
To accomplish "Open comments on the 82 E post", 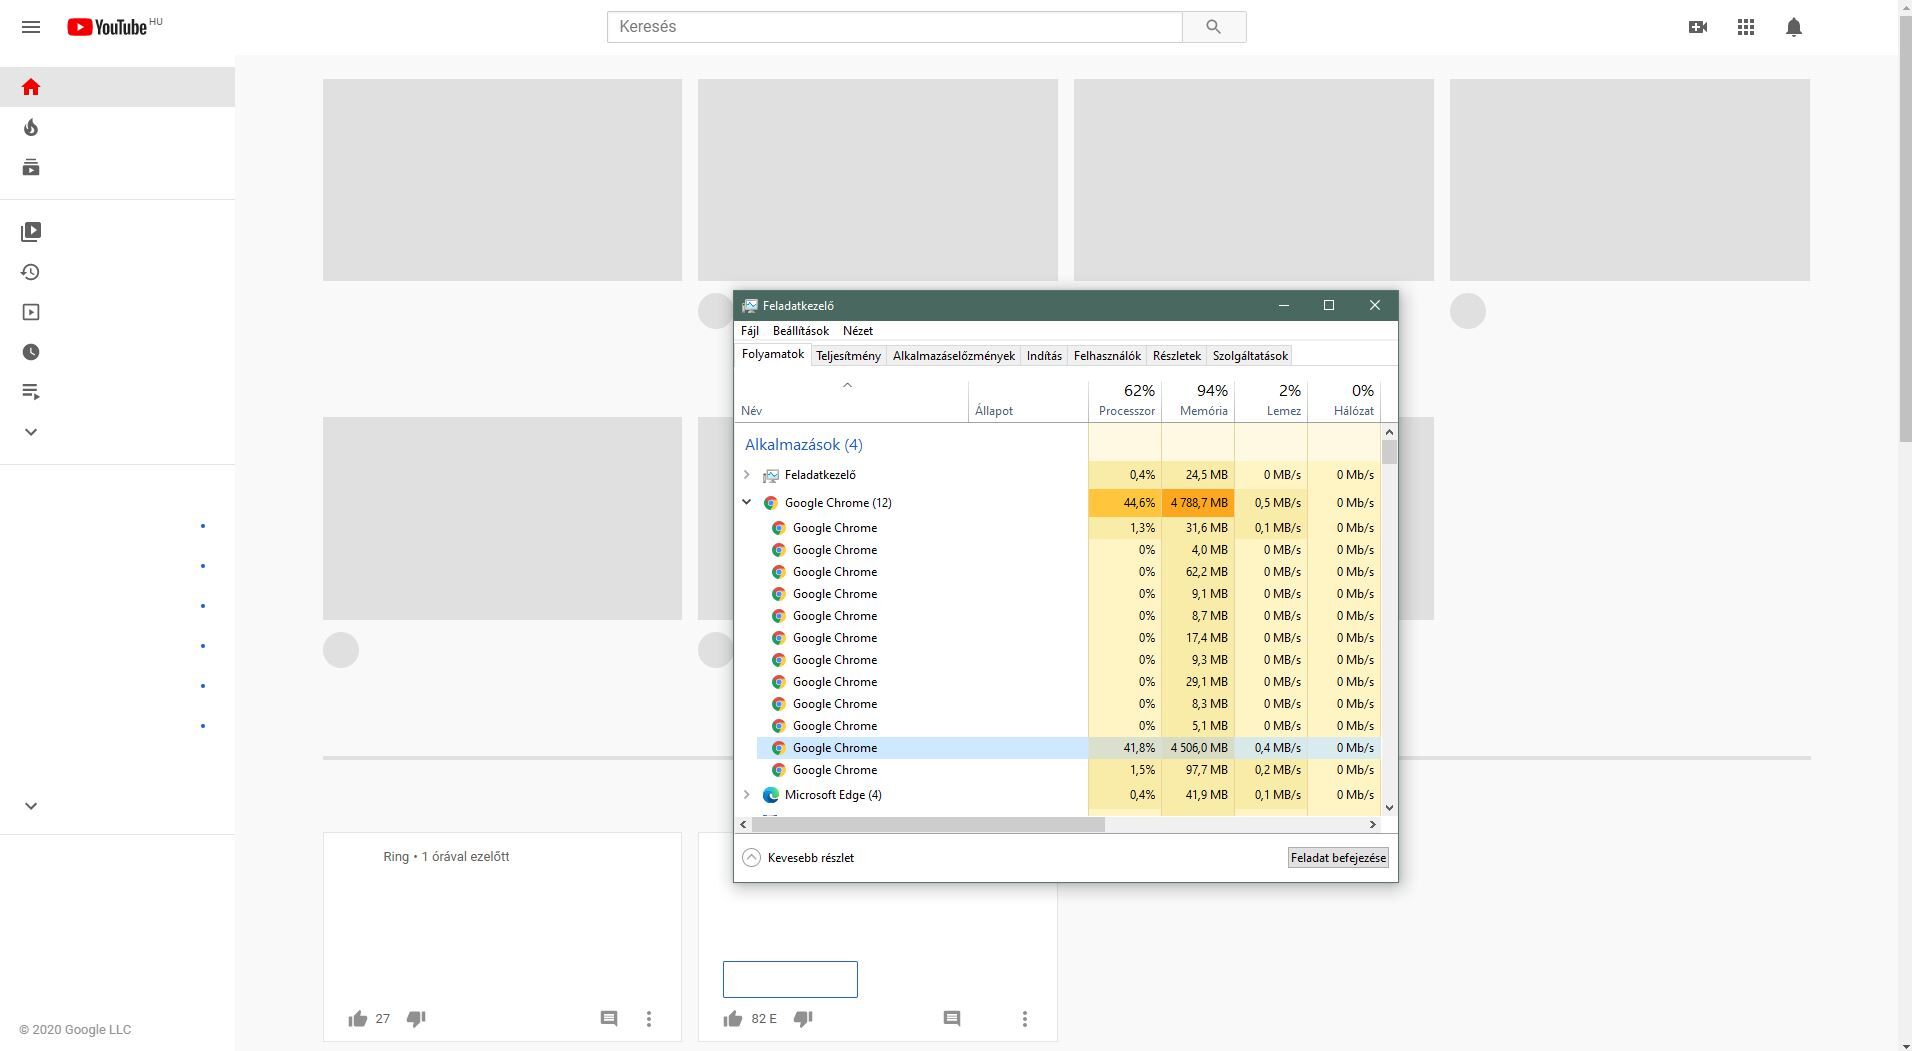I will click(x=952, y=1019).
